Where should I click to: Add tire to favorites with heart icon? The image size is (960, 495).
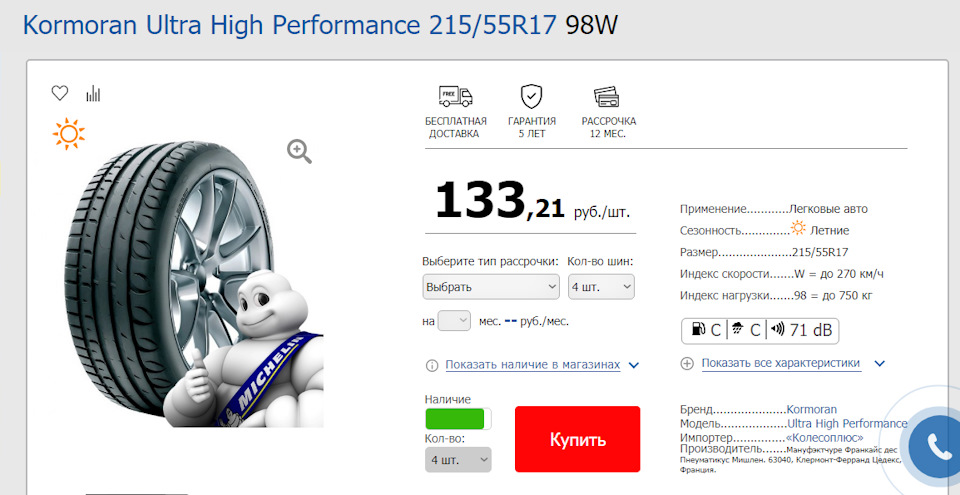tap(59, 93)
